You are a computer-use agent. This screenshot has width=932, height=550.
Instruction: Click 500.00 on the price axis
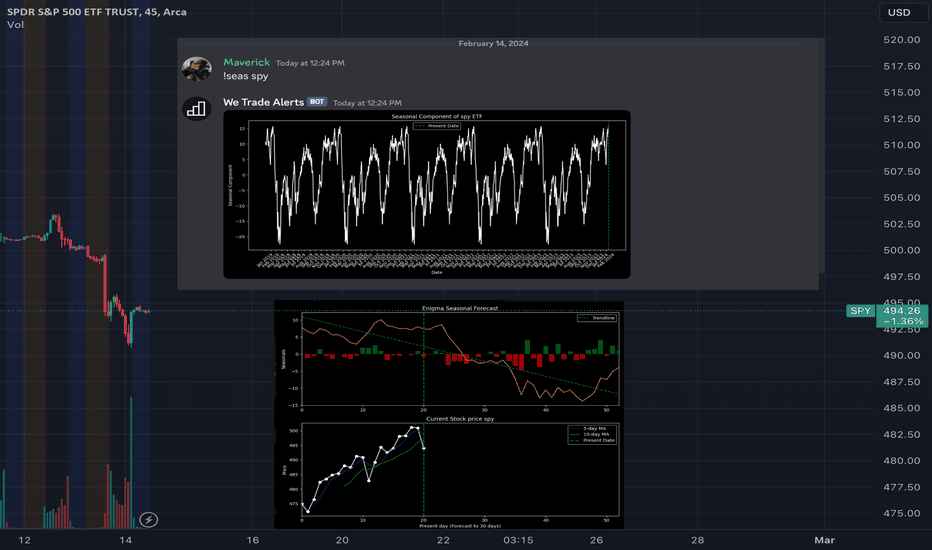(x=902, y=250)
